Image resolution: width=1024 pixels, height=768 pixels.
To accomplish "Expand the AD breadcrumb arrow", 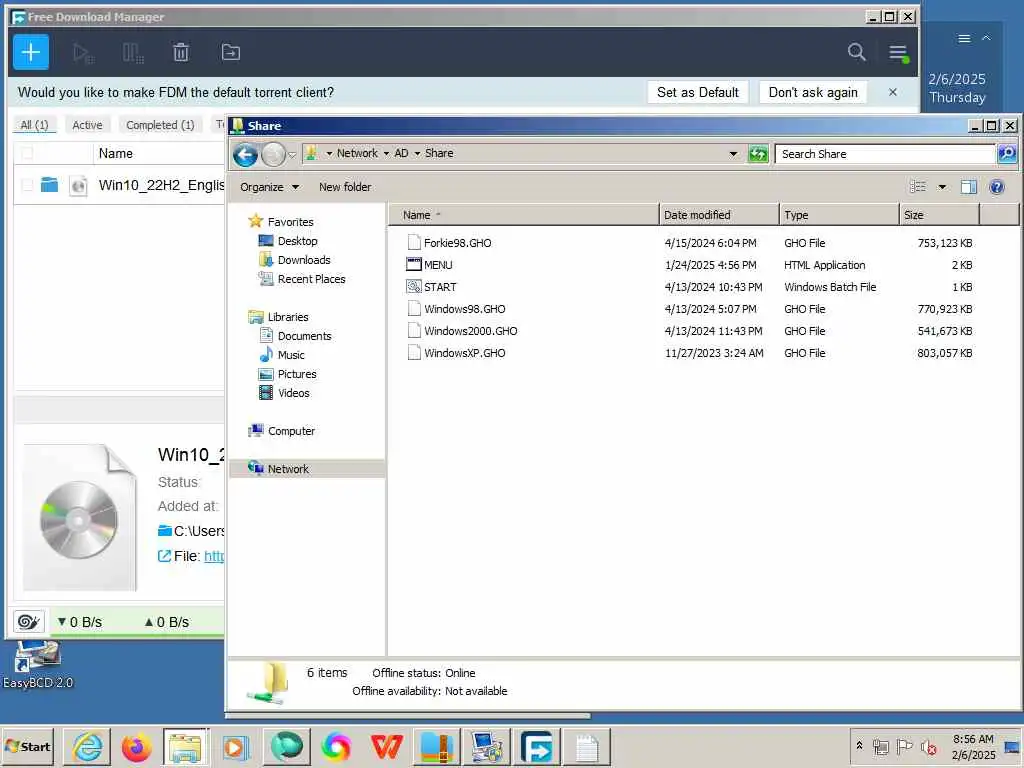I will (417, 153).
